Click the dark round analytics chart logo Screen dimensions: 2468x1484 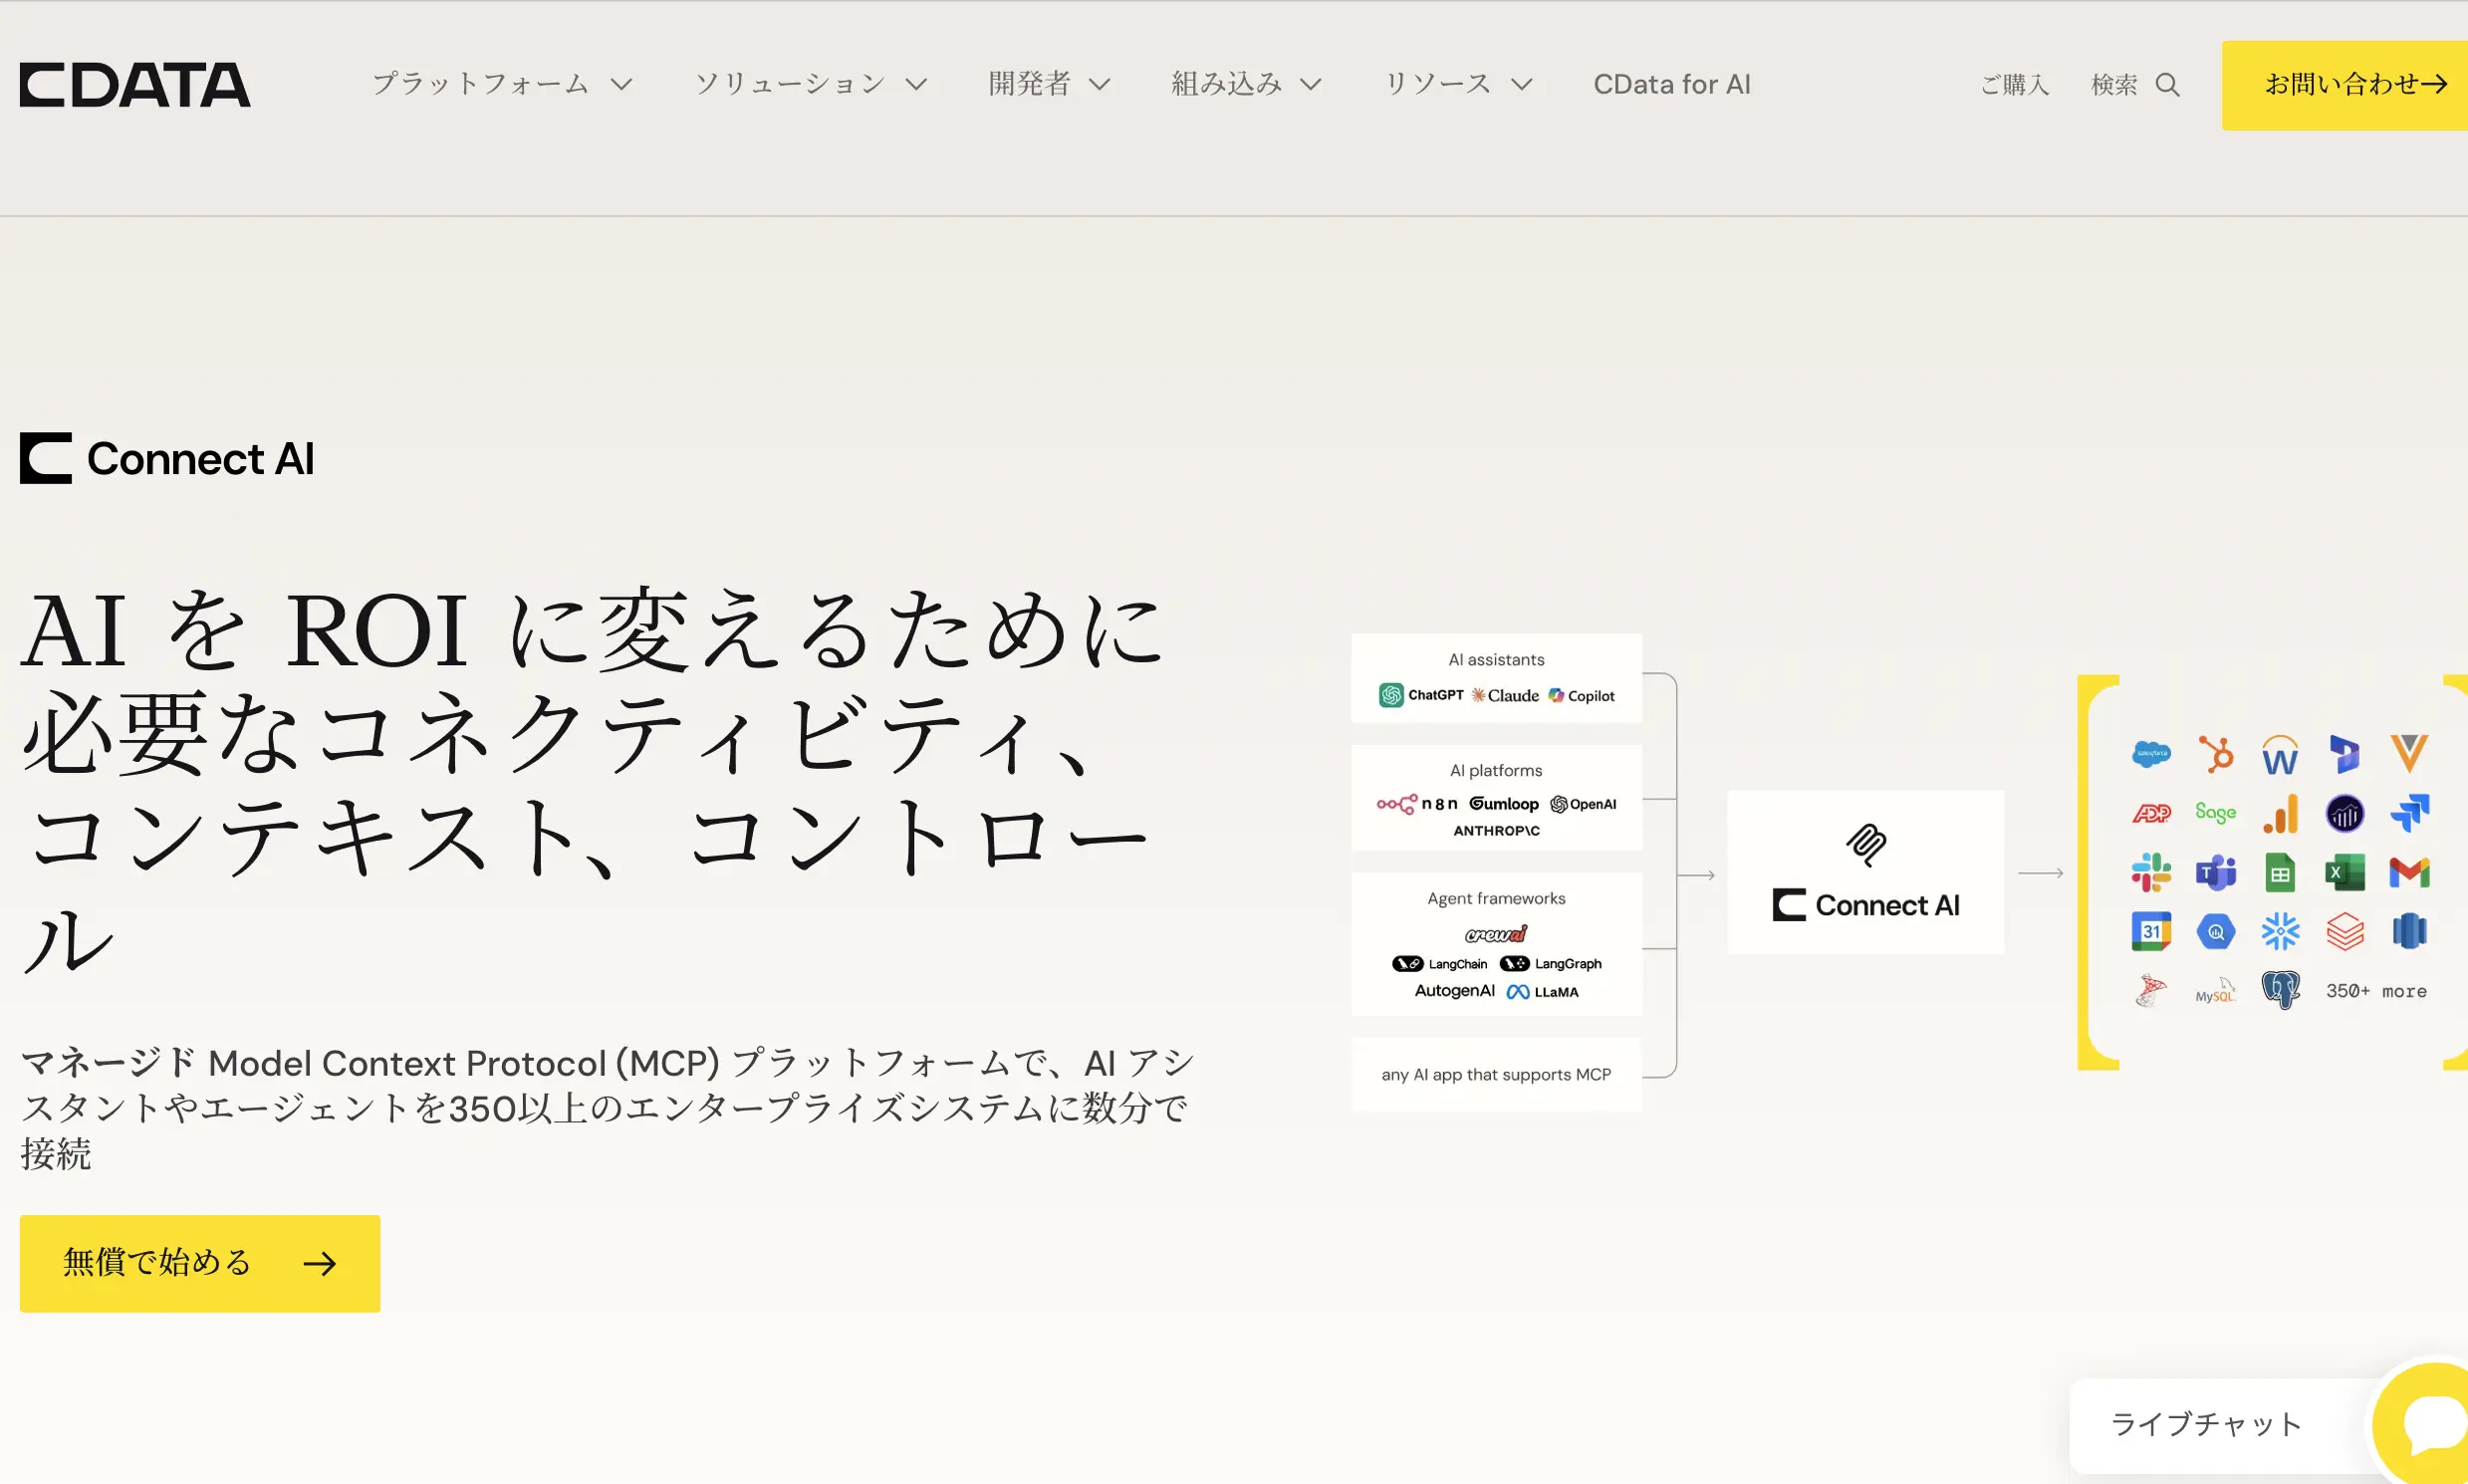[2345, 814]
